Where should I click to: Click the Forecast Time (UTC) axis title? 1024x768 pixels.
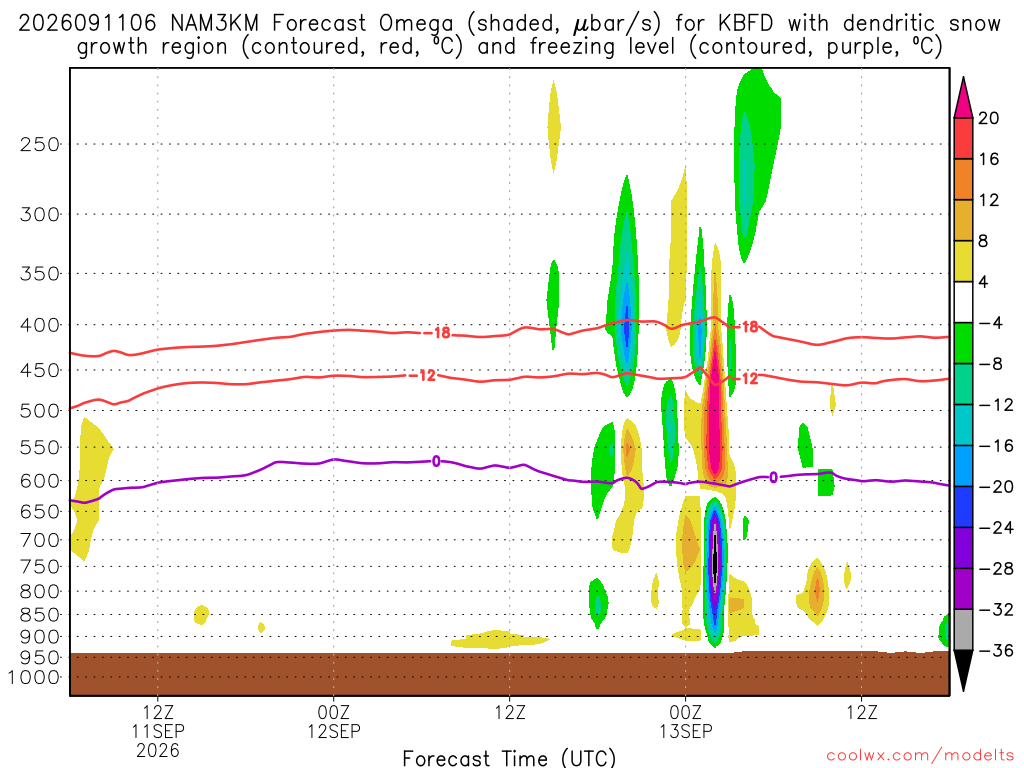pyautogui.click(x=509, y=758)
